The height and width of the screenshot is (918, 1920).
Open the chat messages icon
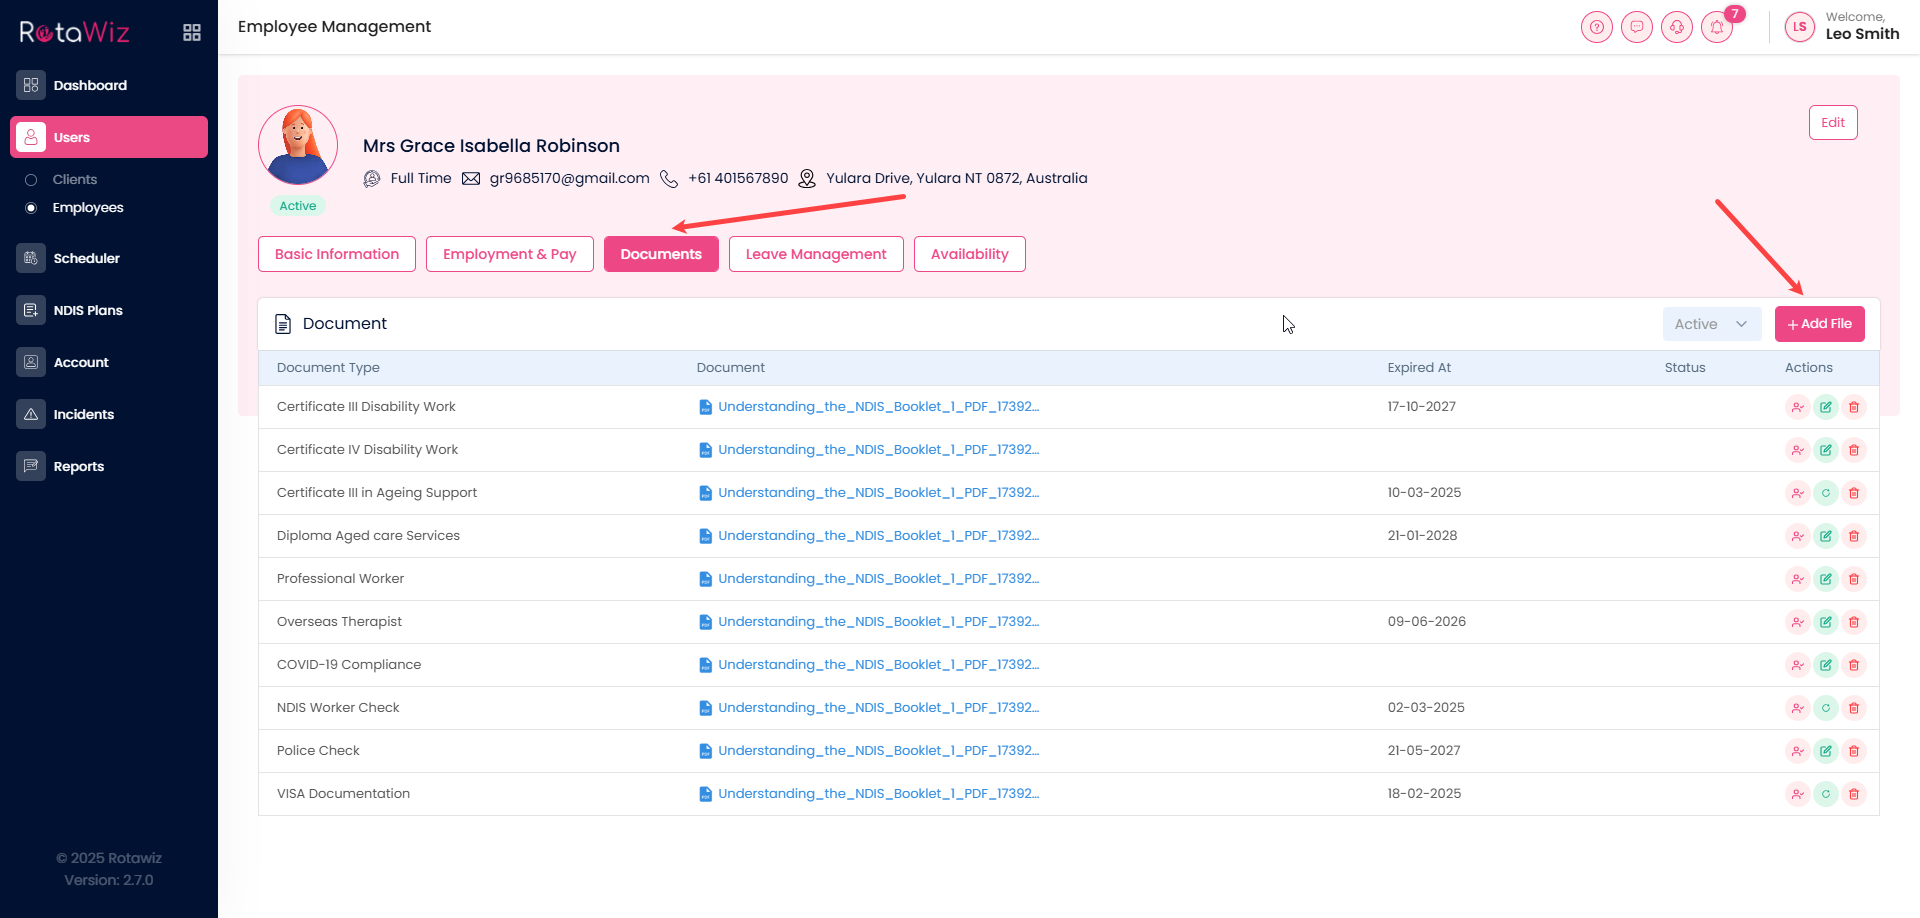point(1637,27)
